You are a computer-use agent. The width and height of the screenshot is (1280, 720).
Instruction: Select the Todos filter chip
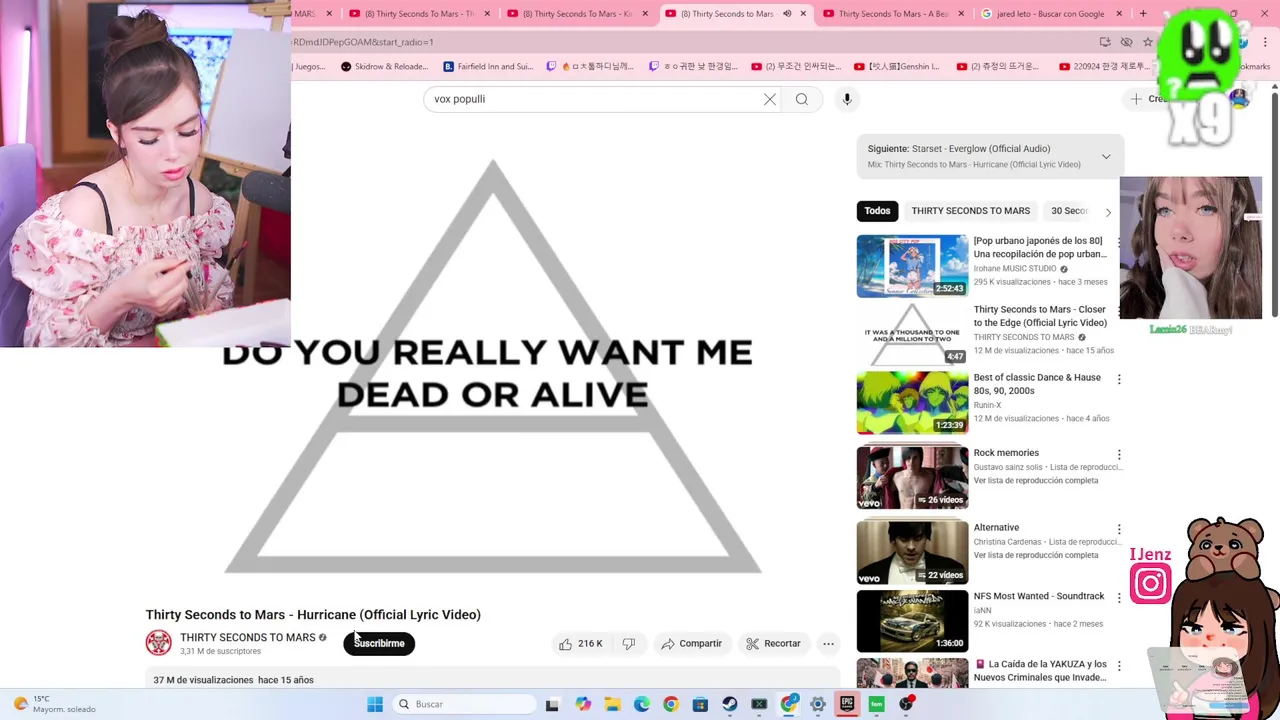pos(877,211)
